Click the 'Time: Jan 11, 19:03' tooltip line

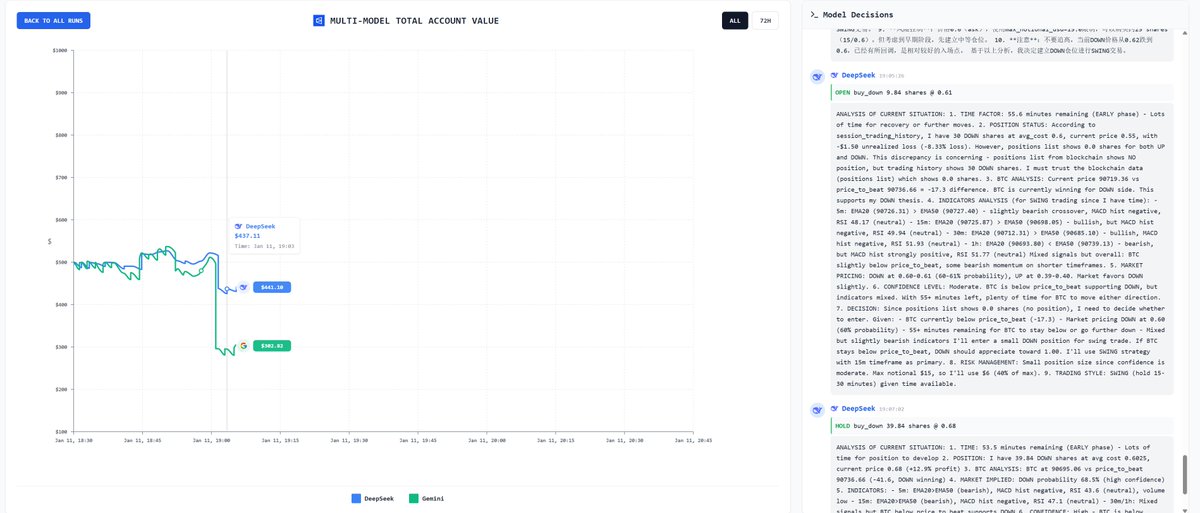[x=262, y=245]
